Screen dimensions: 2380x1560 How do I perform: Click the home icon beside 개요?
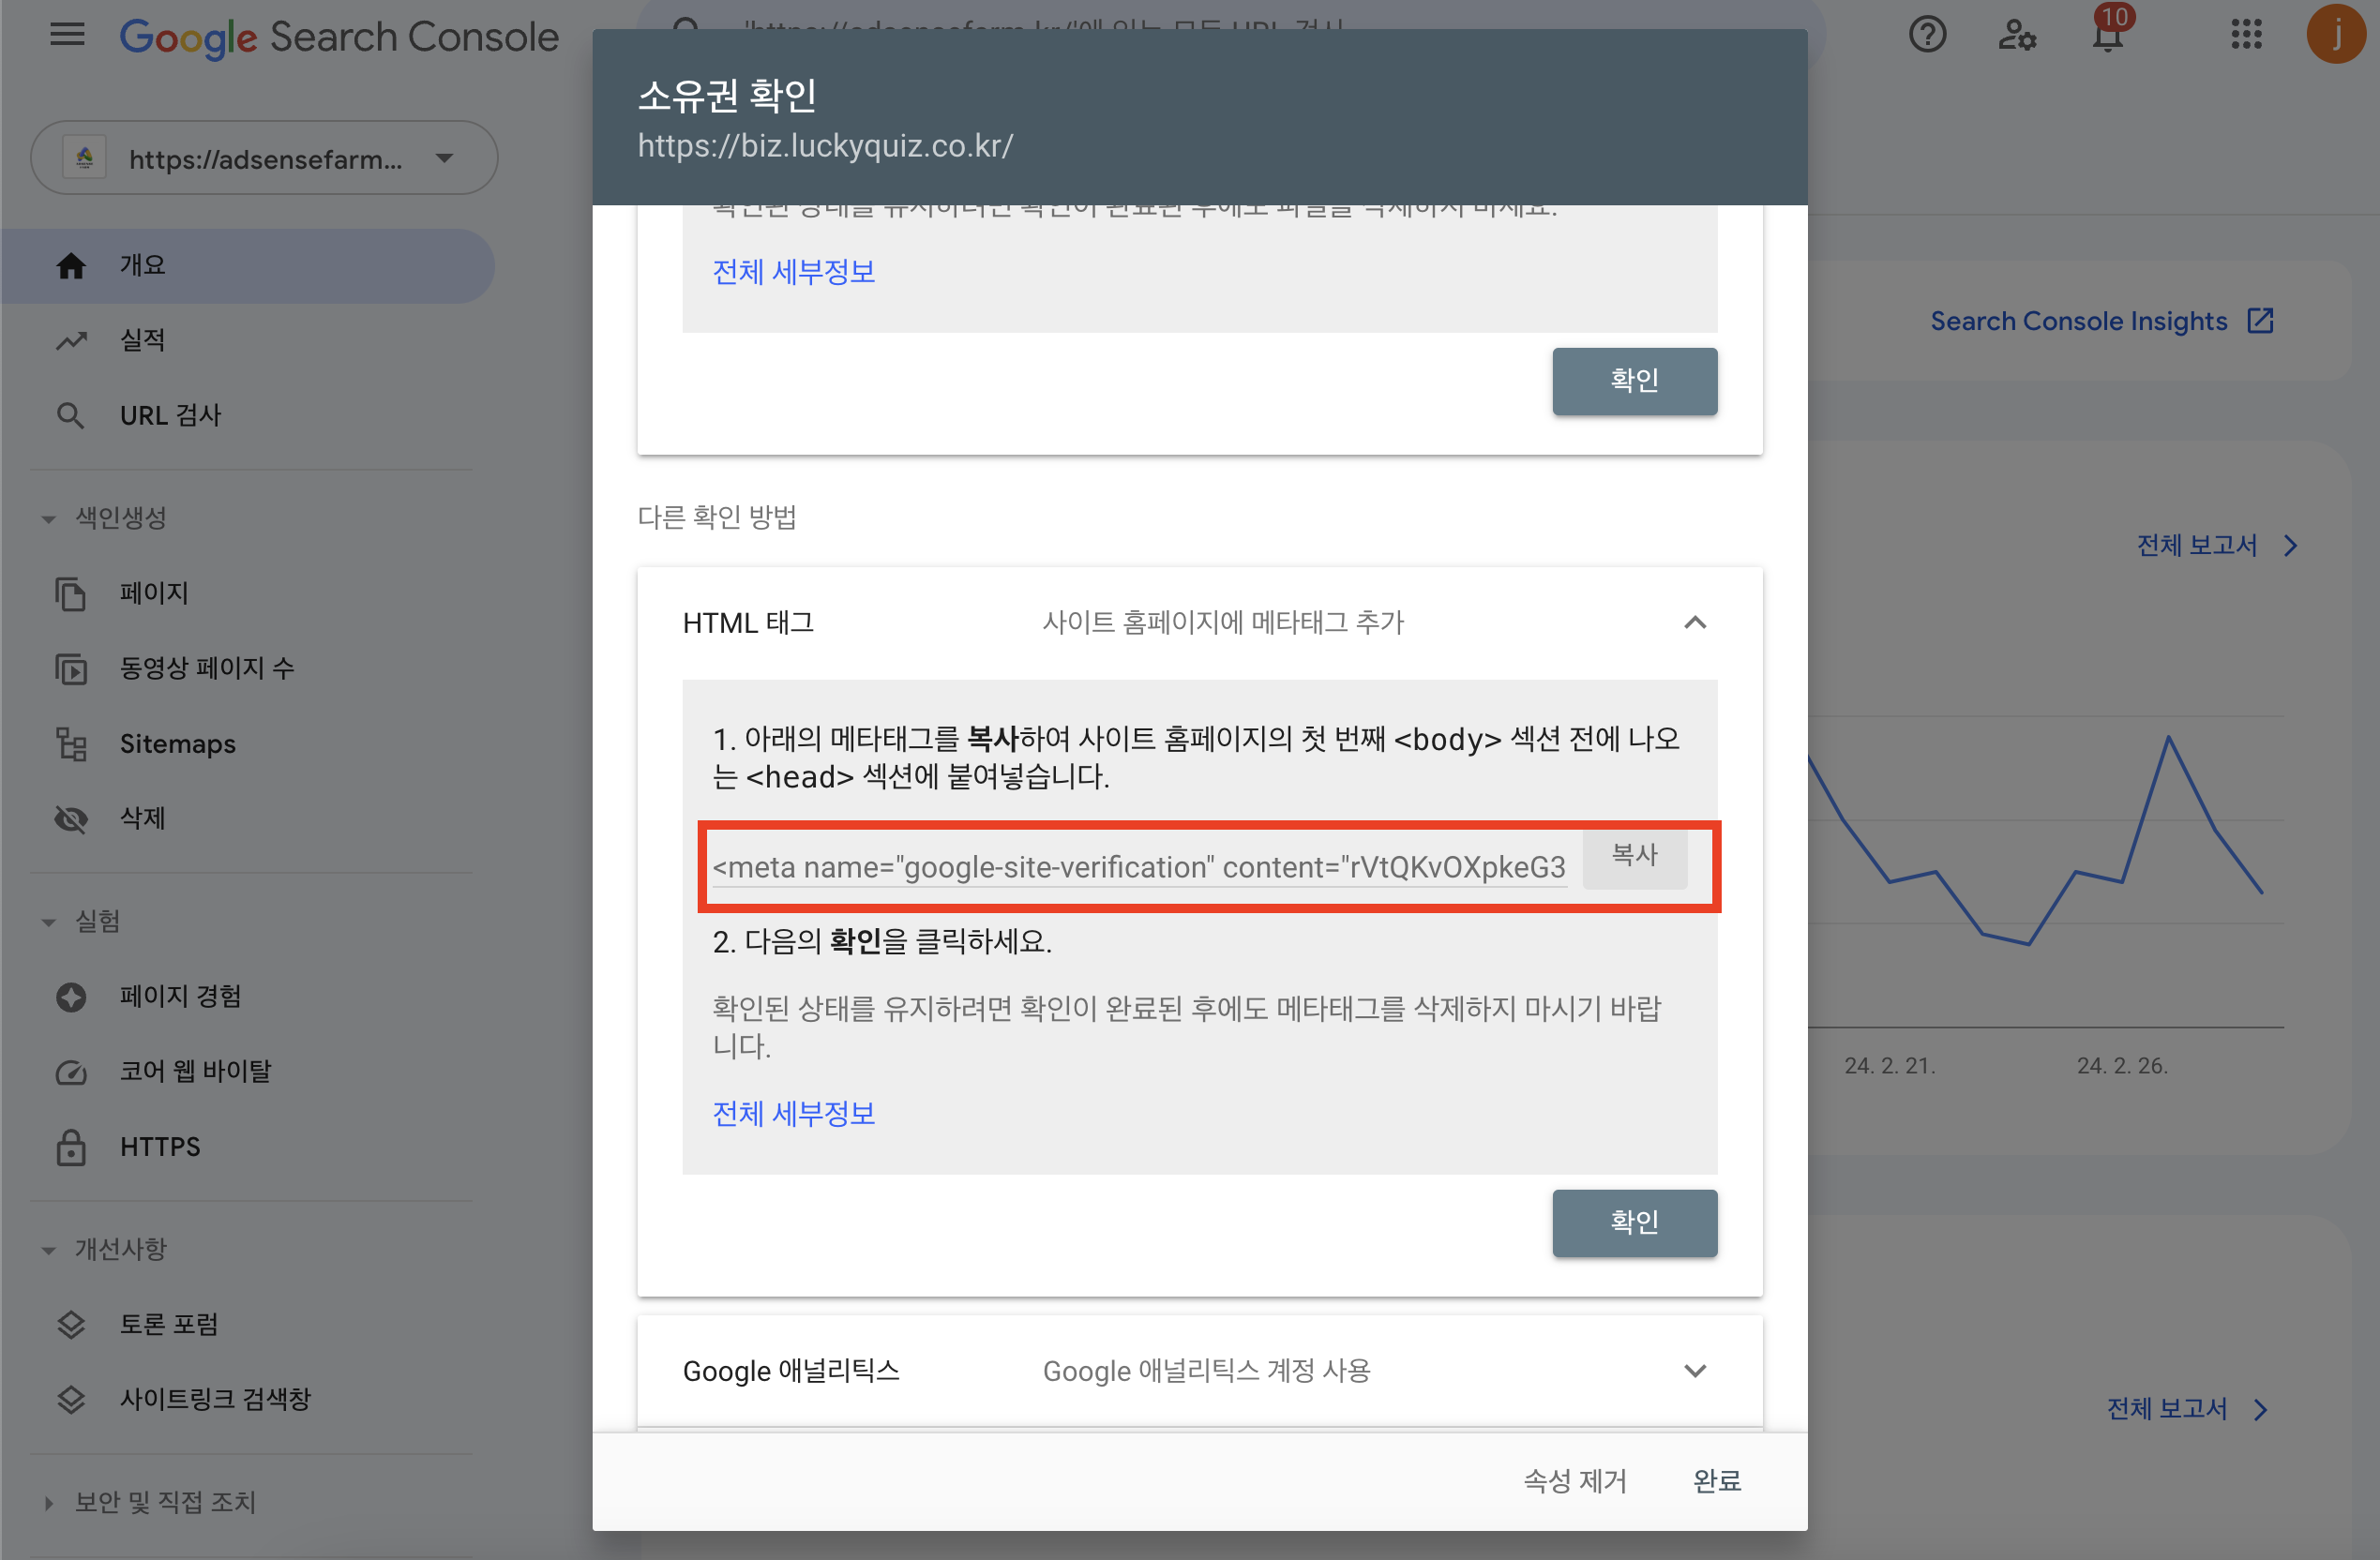coord(71,266)
